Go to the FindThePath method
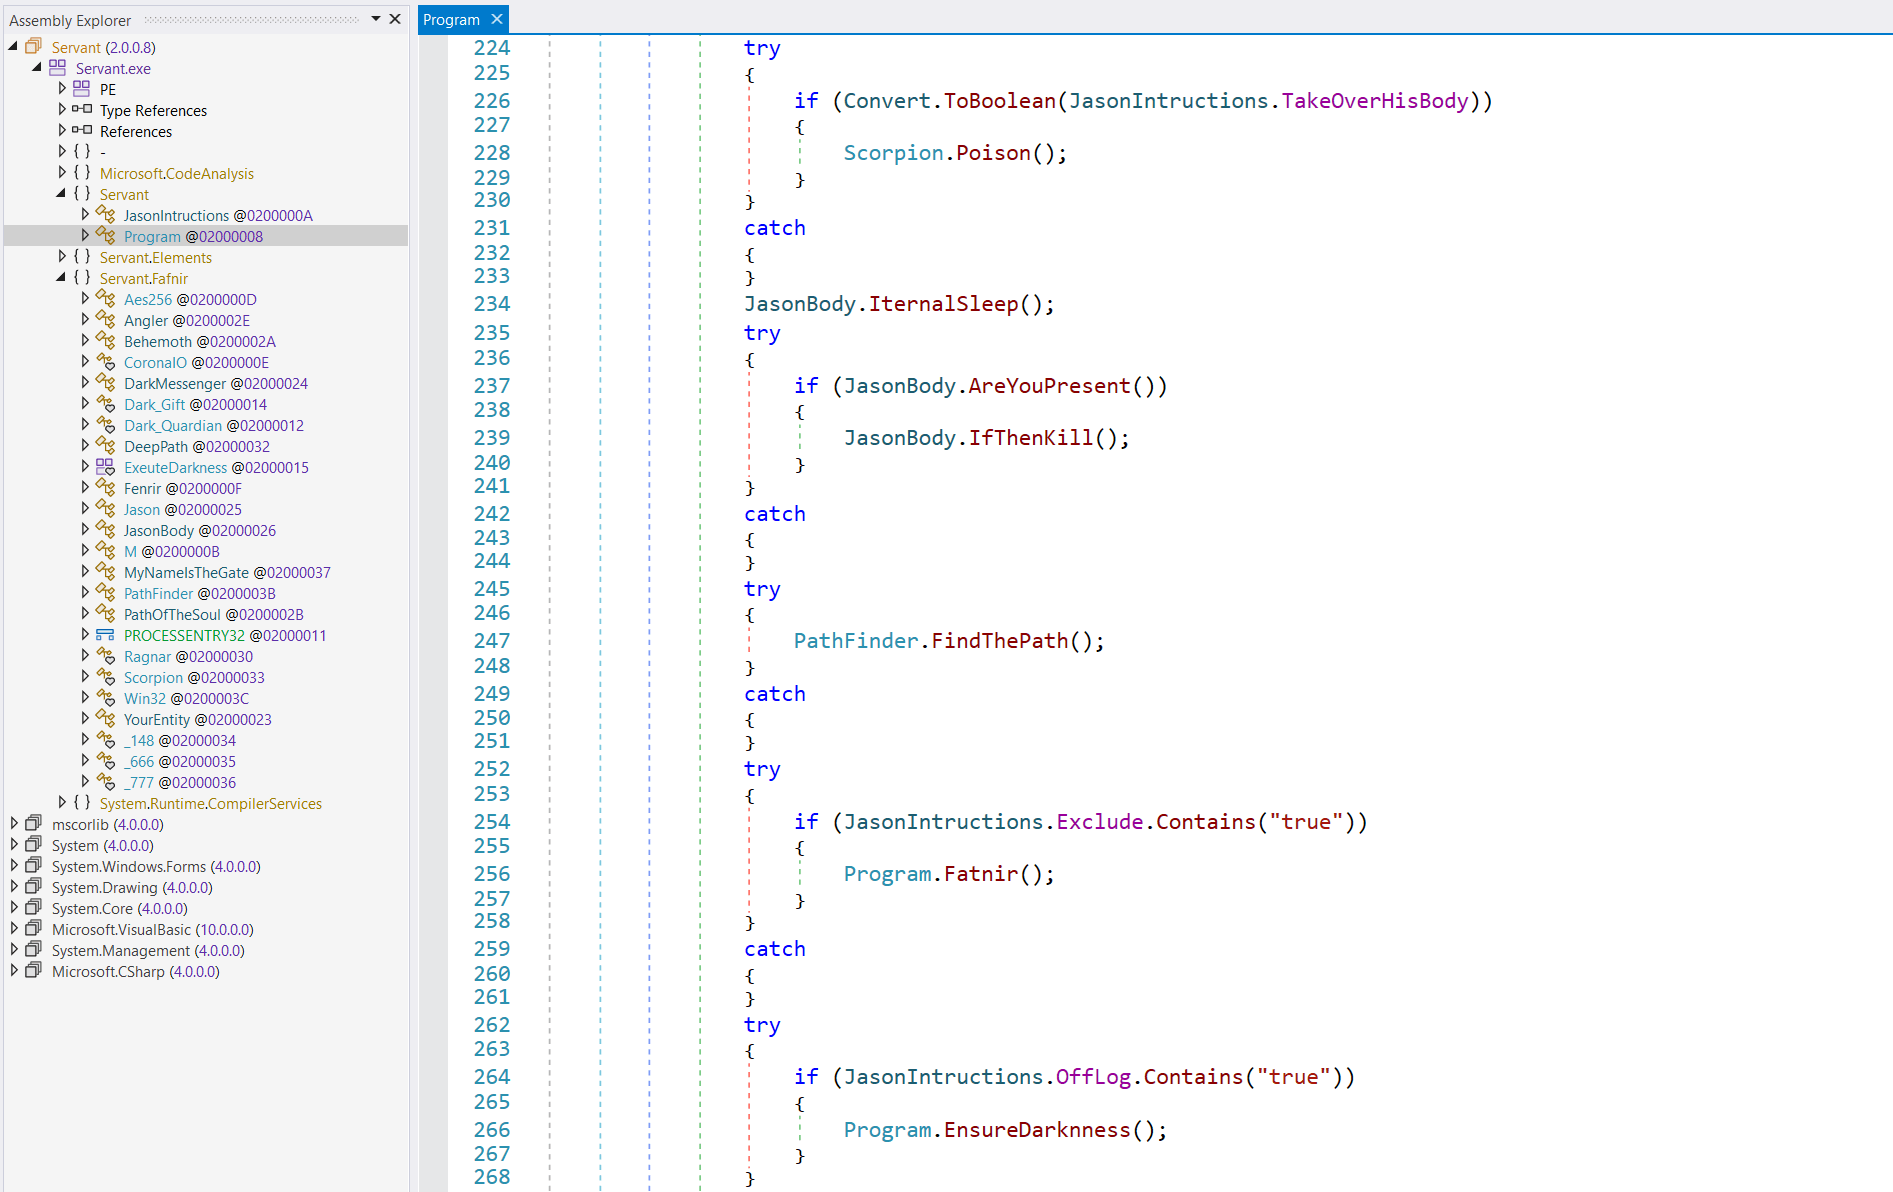The width and height of the screenshot is (1893, 1192). click(1000, 641)
